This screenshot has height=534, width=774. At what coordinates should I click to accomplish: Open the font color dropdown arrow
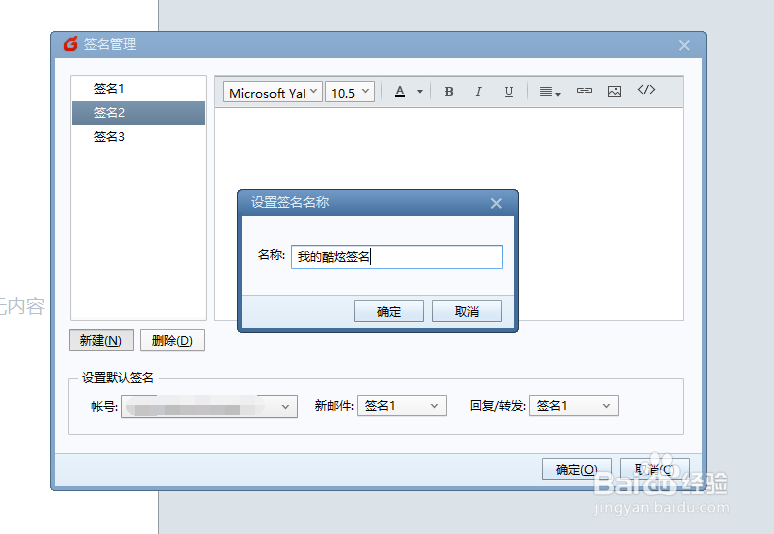coord(420,92)
